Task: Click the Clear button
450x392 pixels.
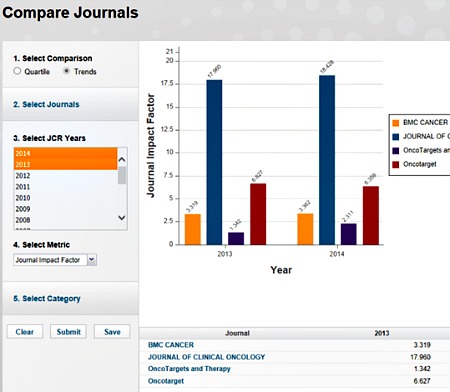Action: (25, 332)
